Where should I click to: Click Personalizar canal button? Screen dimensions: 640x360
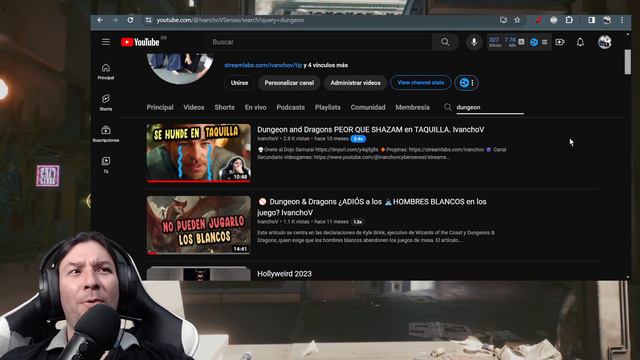(289, 83)
